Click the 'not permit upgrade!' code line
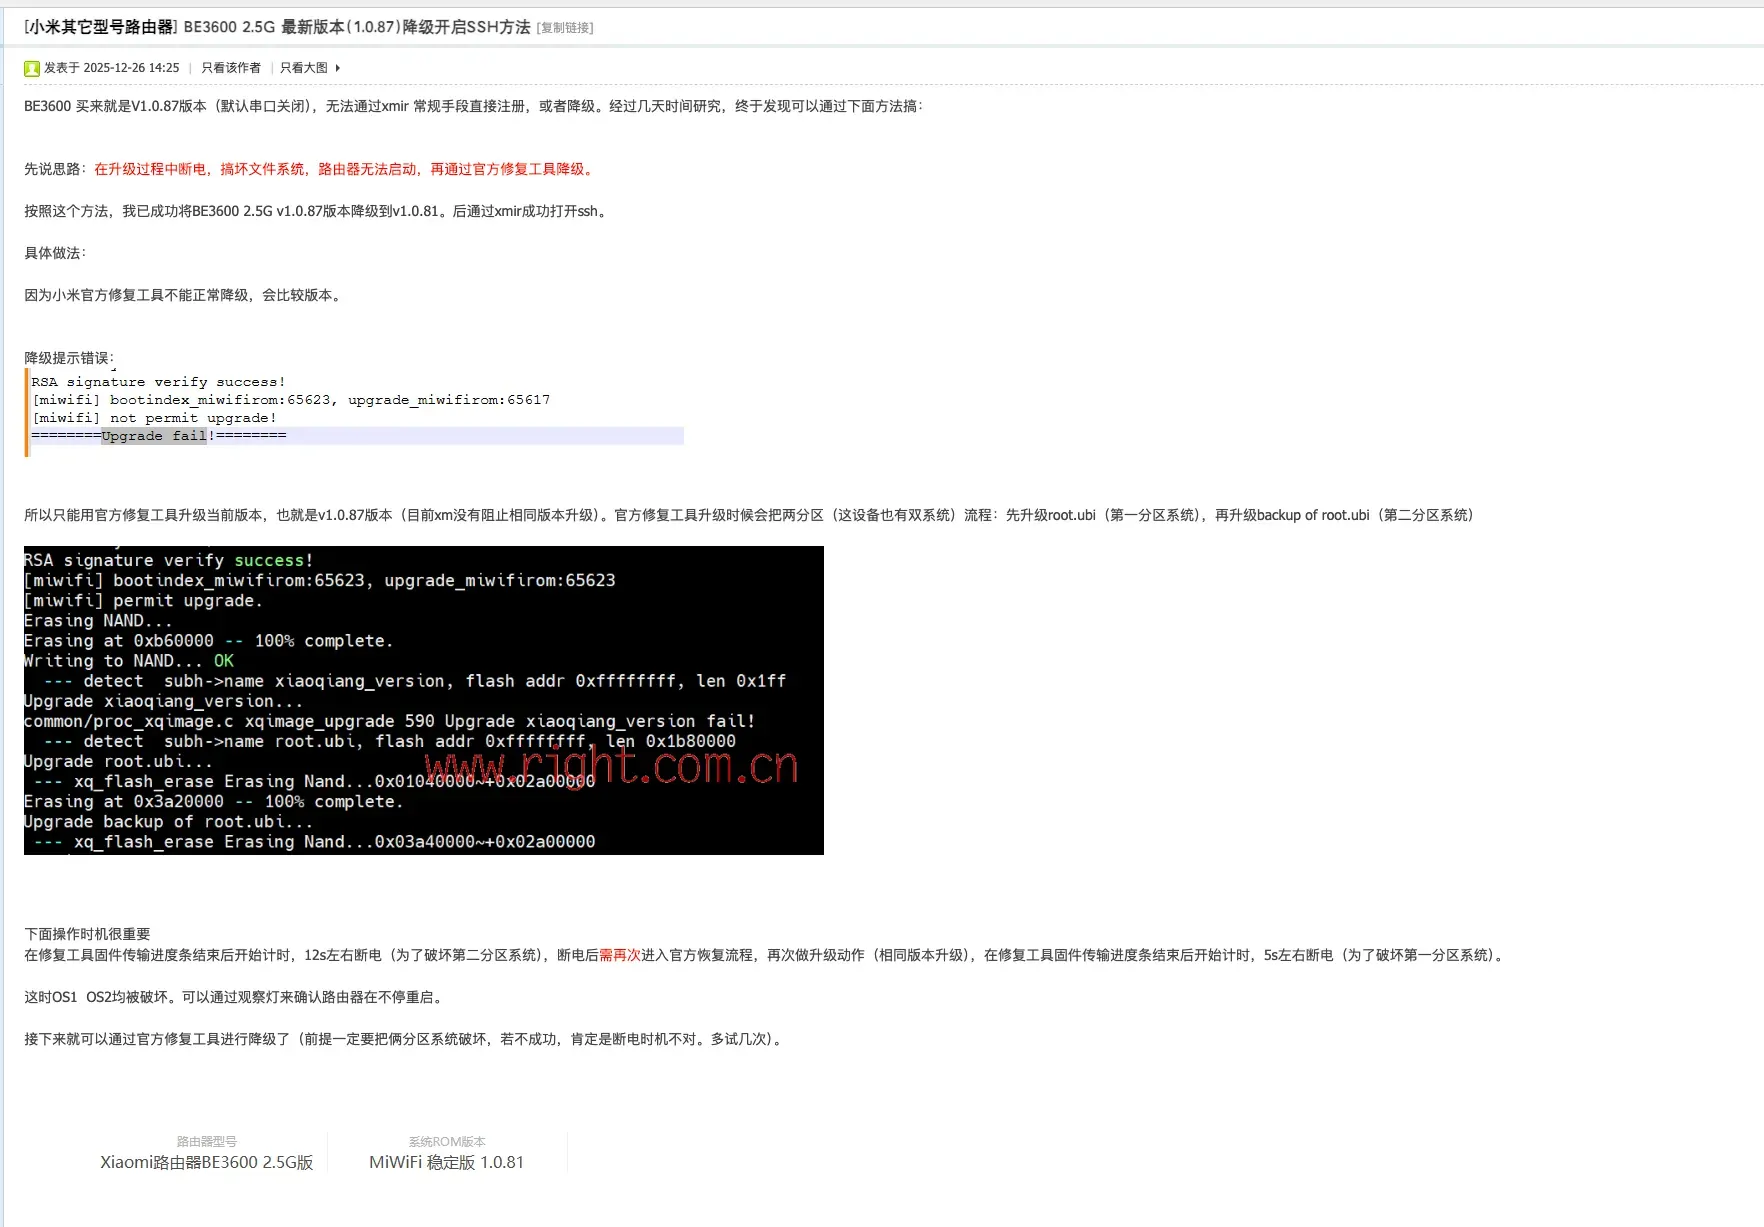The image size is (1764, 1227). point(155,418)
